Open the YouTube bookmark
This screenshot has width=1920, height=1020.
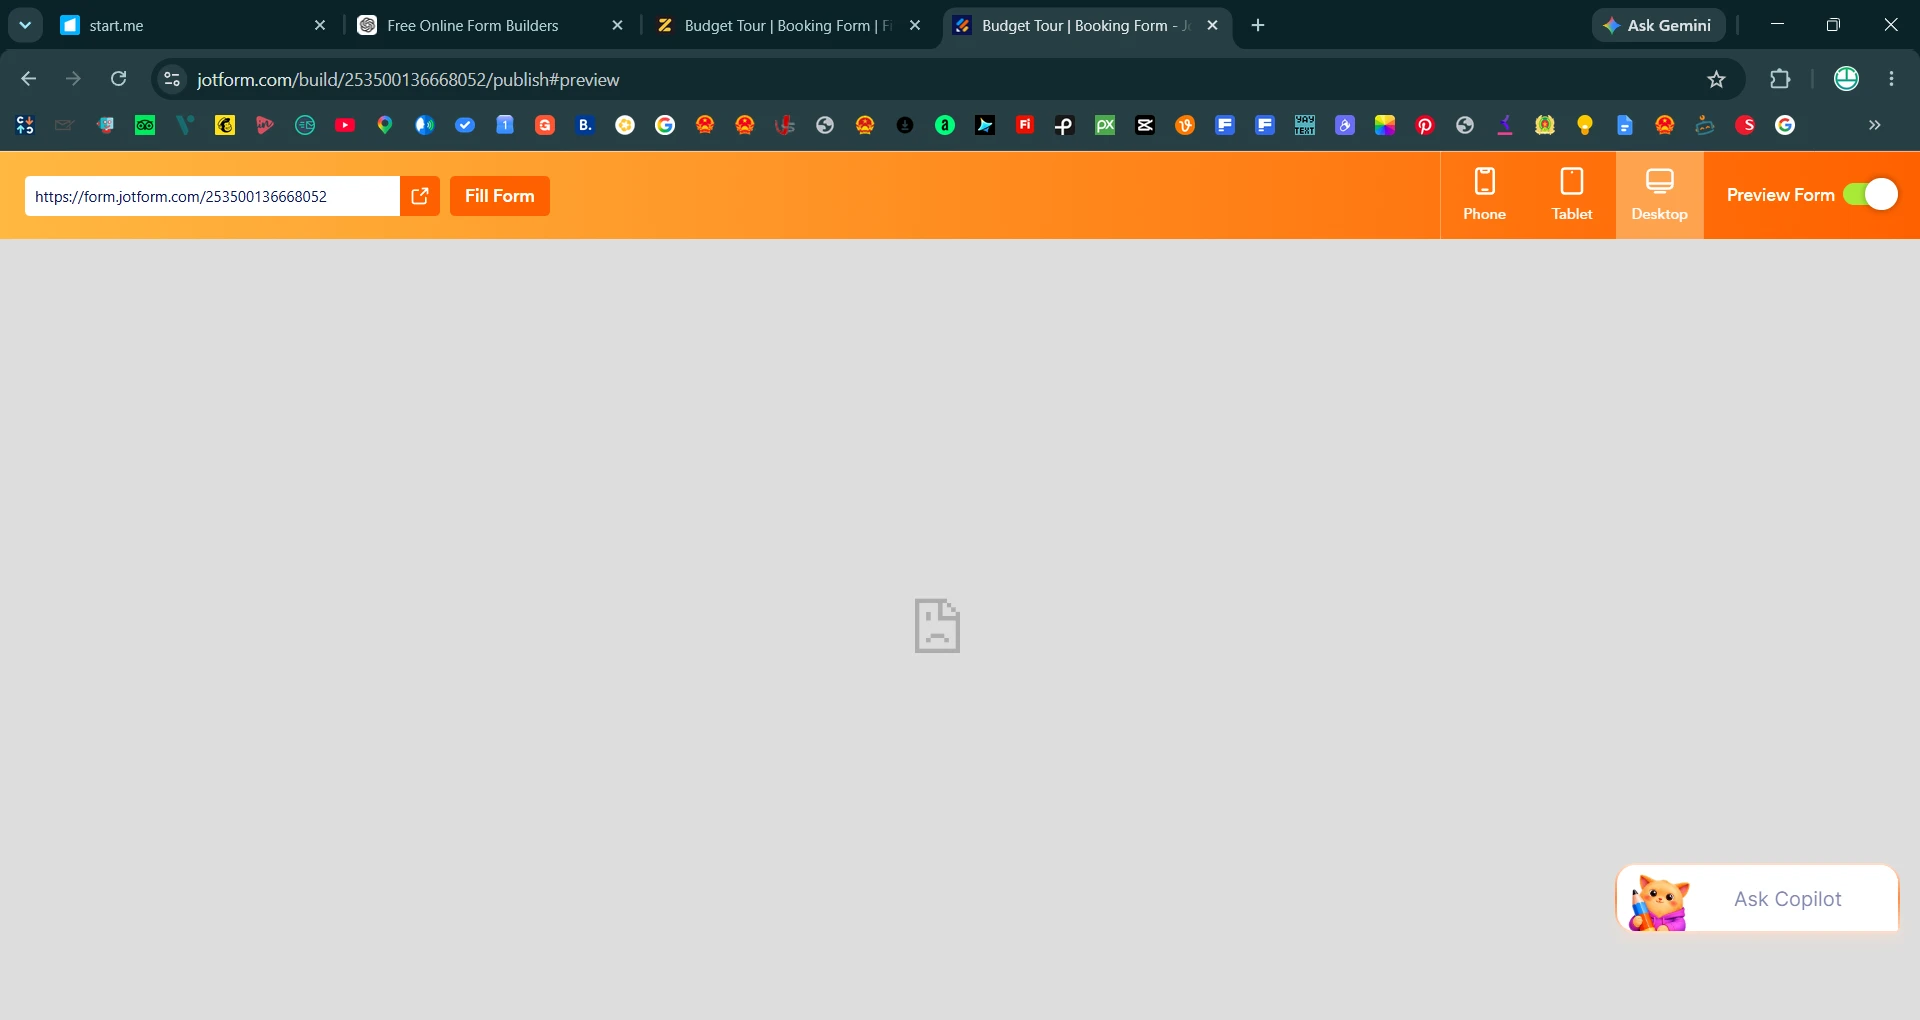[x=345, y=125]
